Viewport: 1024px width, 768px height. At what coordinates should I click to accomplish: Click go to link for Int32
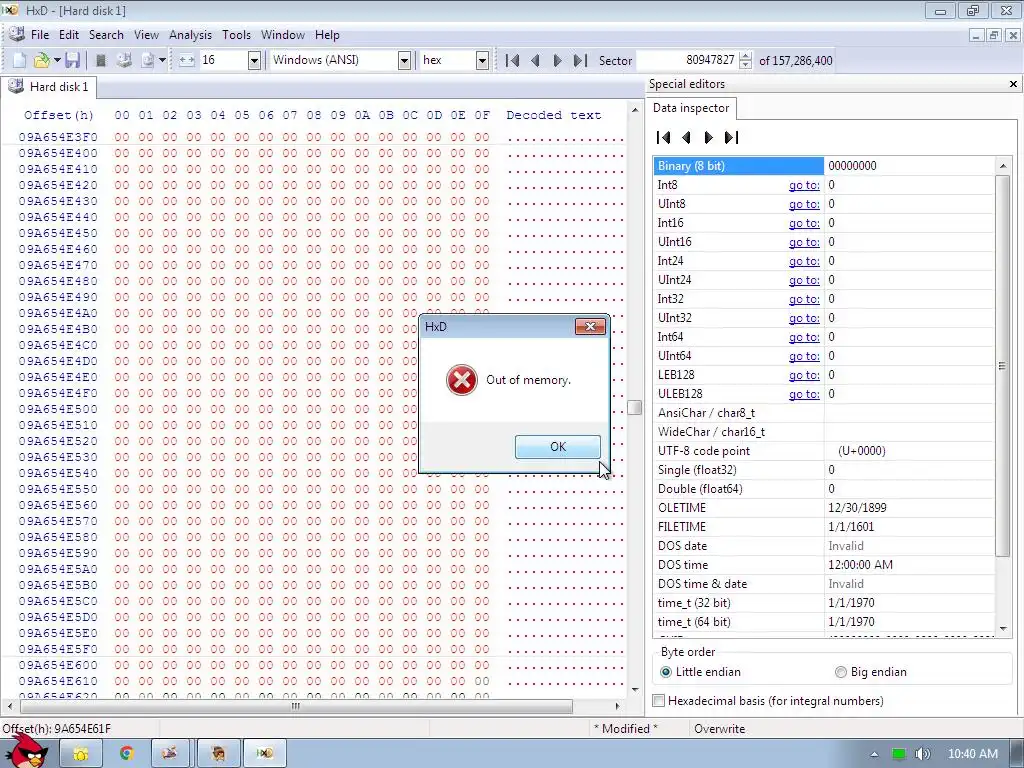click(x=804, y=299)
